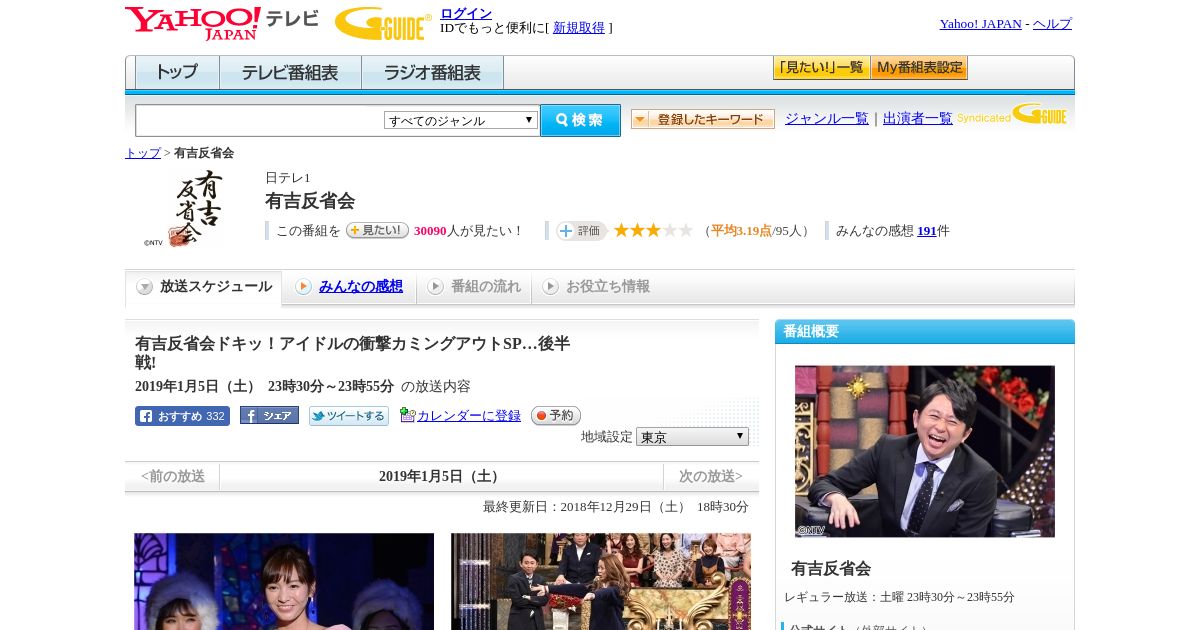1200x630 pixels.
Task: Click the ジャンル一覧 link
Action: (x=827, y=118)
